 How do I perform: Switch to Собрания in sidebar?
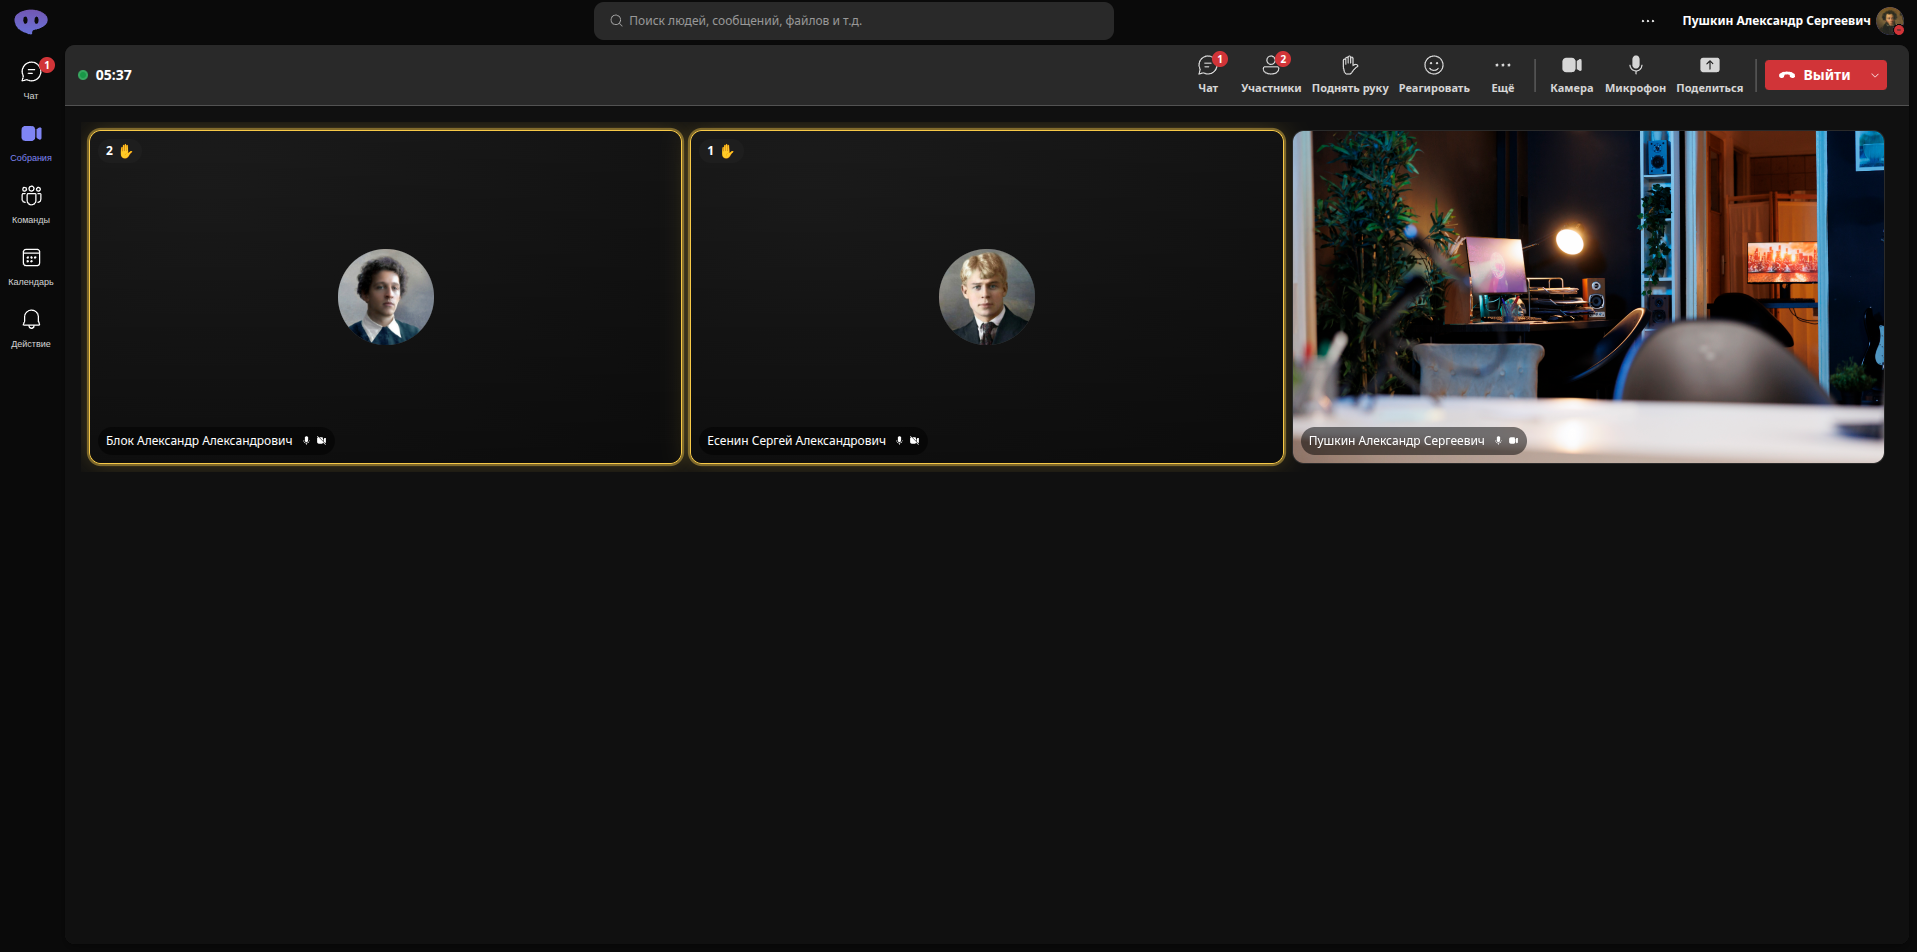pyautogui.click(x=31, y=142)
